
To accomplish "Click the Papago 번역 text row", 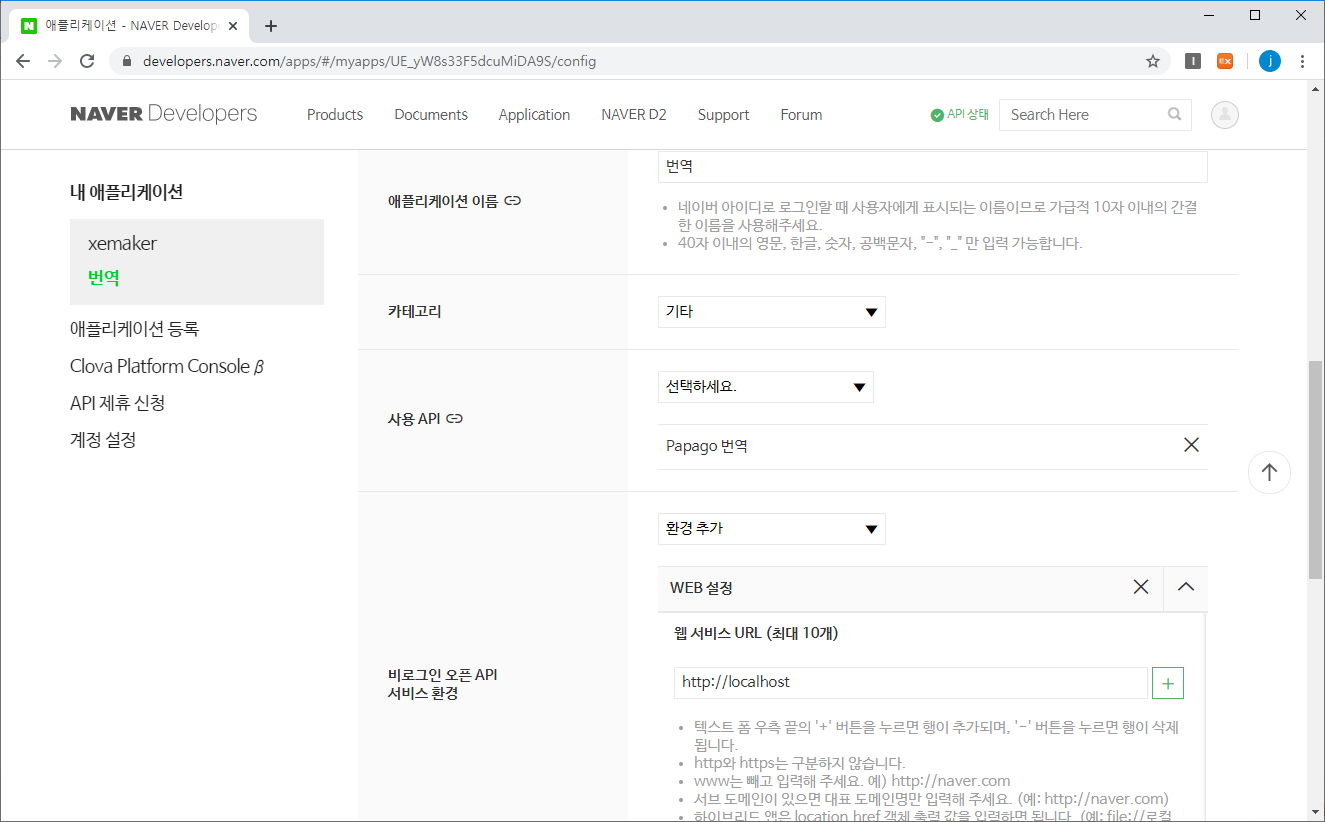I will pyautogui.click(x=933, y=446).
